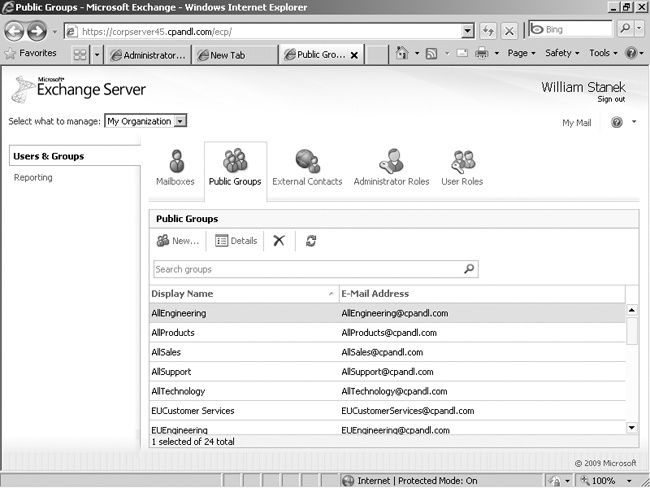Viewport: 650px width, 488px height.
Task: Click the Refresh page icon
Action: click(x=488, y=31)
